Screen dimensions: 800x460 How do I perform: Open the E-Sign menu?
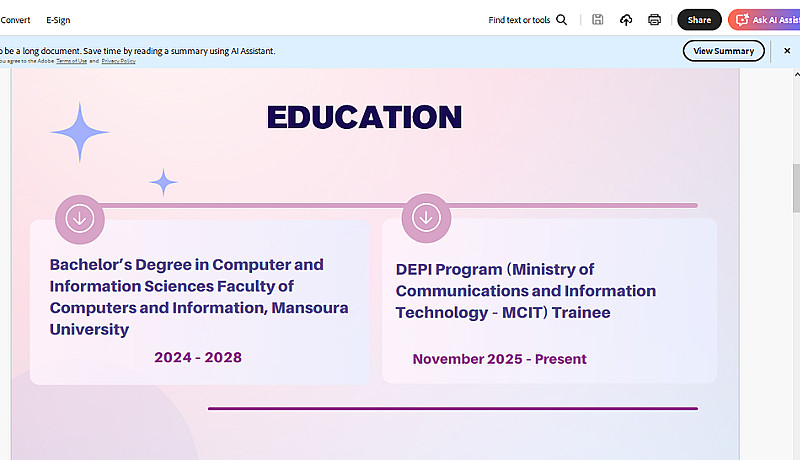pos(58,20)
